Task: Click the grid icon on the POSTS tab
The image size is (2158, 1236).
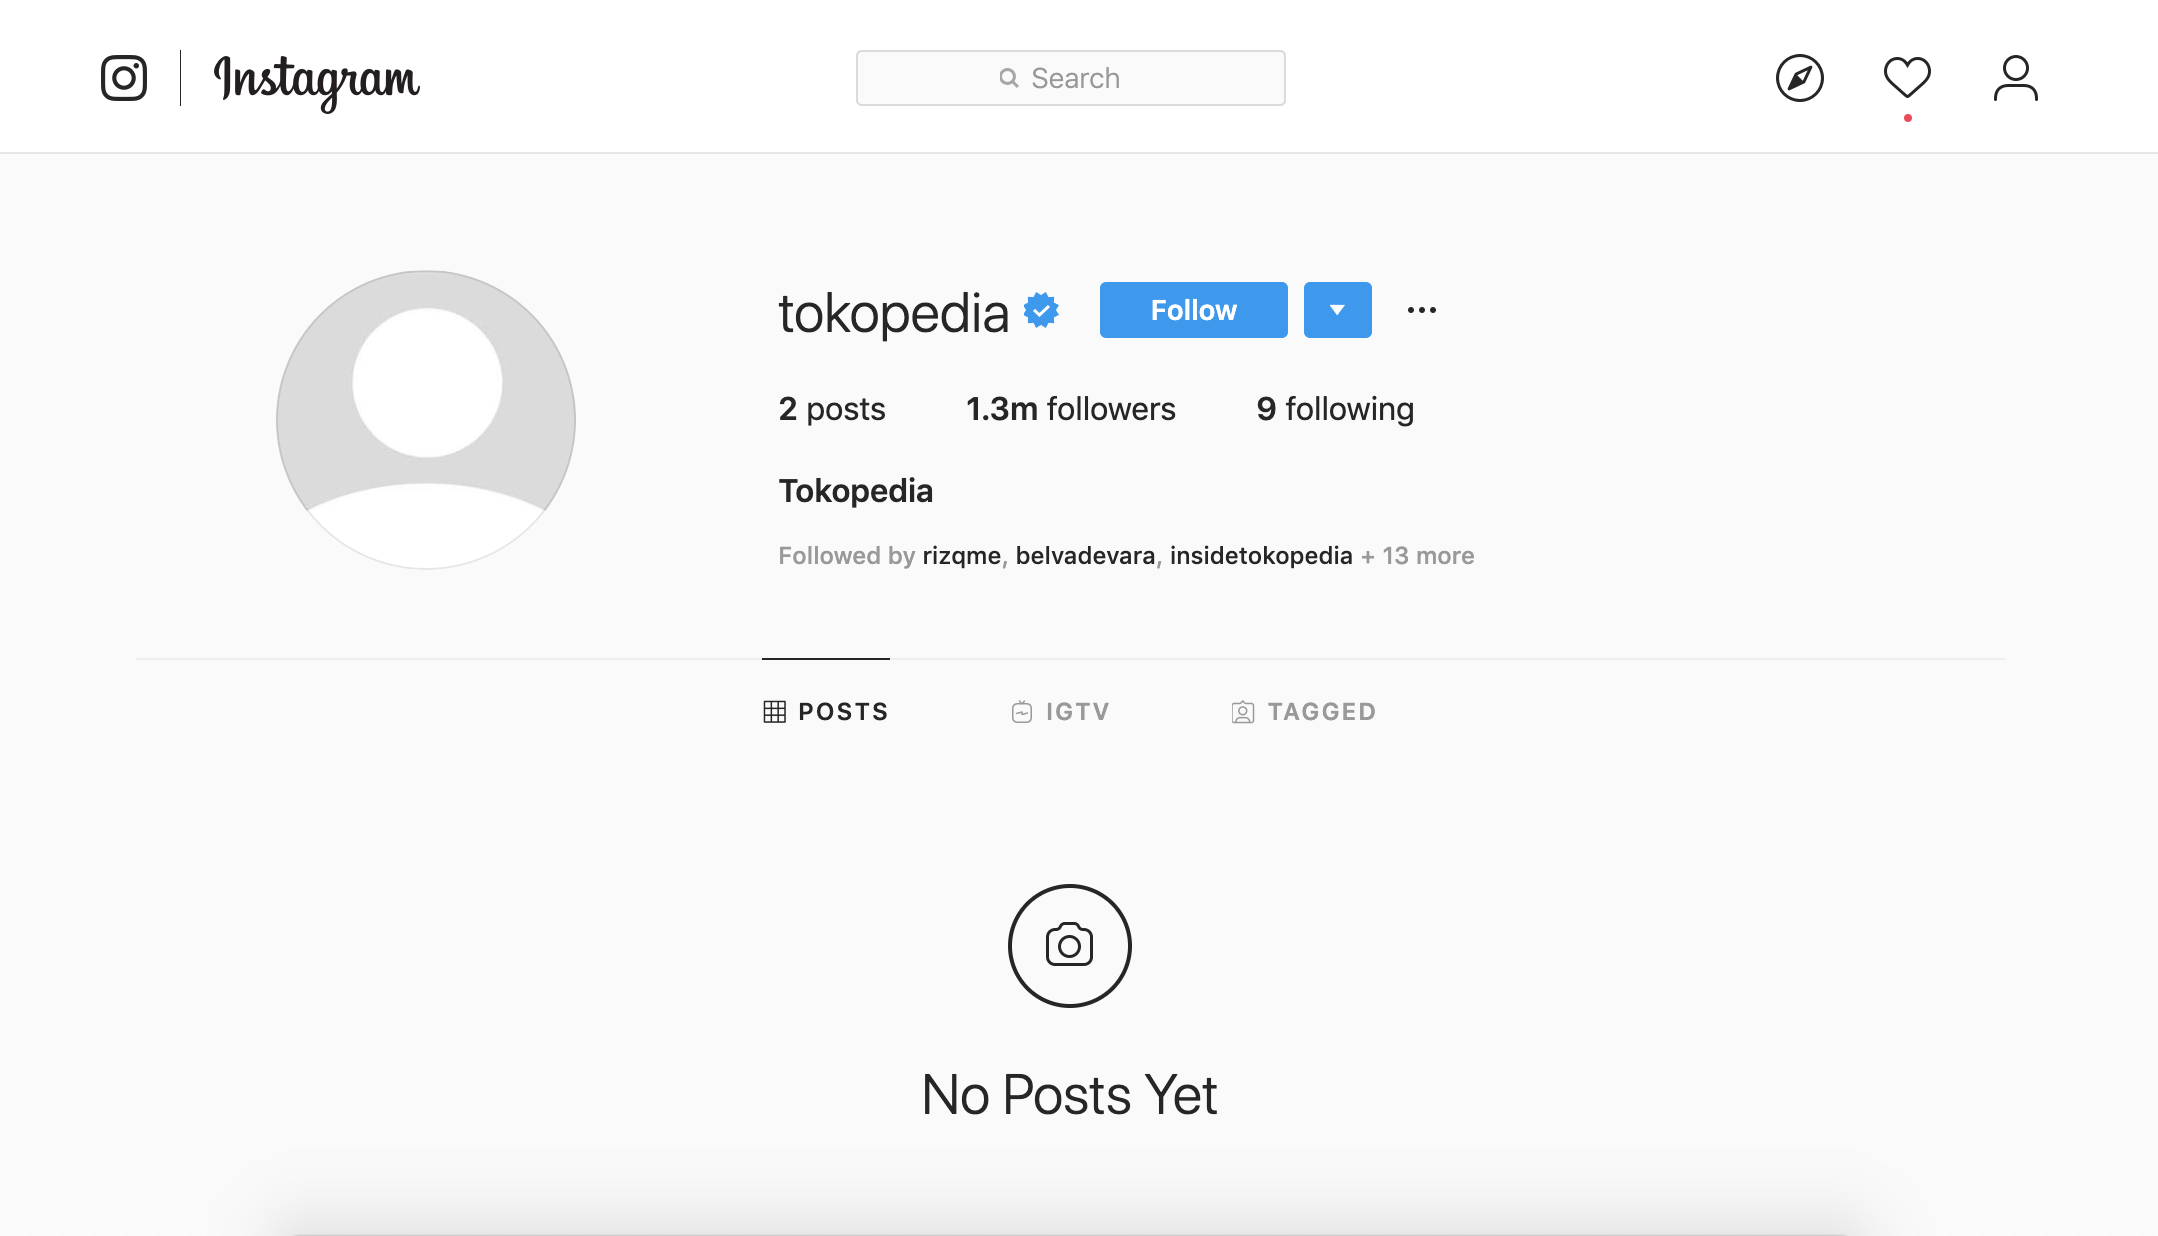Action: pyautogui.click(x=775, y=711)
